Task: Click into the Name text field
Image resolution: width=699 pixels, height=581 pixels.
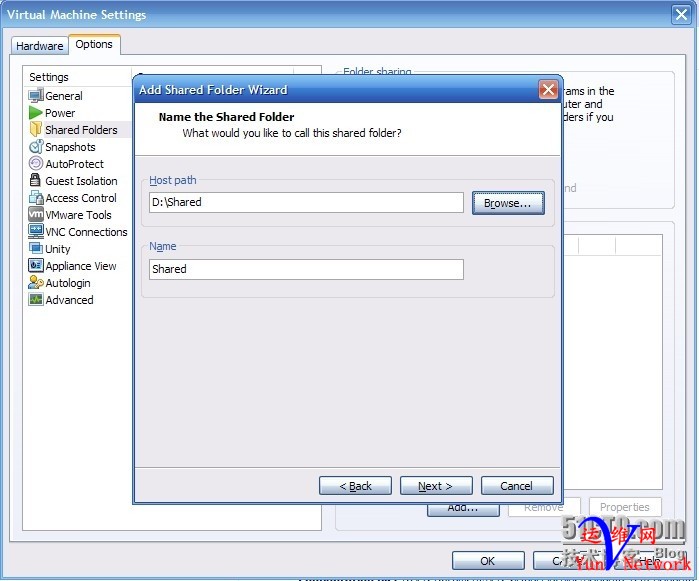Action: pos(306,269)
